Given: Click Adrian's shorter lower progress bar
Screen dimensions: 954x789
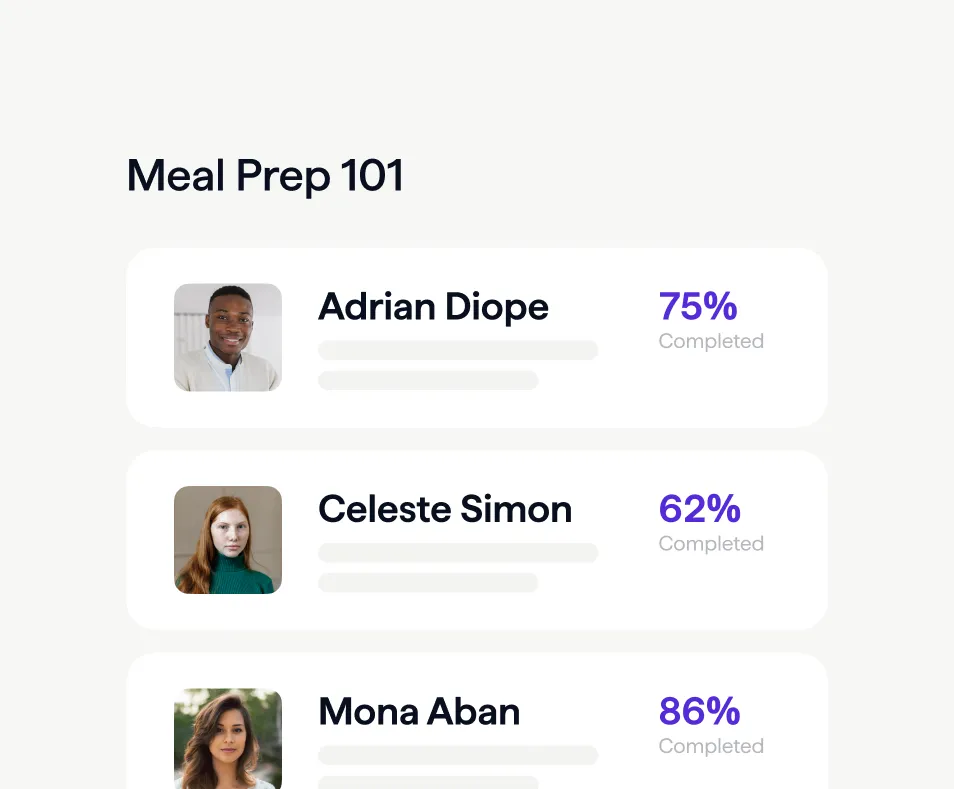Looking at the screenshot, I should pos(427,381).
